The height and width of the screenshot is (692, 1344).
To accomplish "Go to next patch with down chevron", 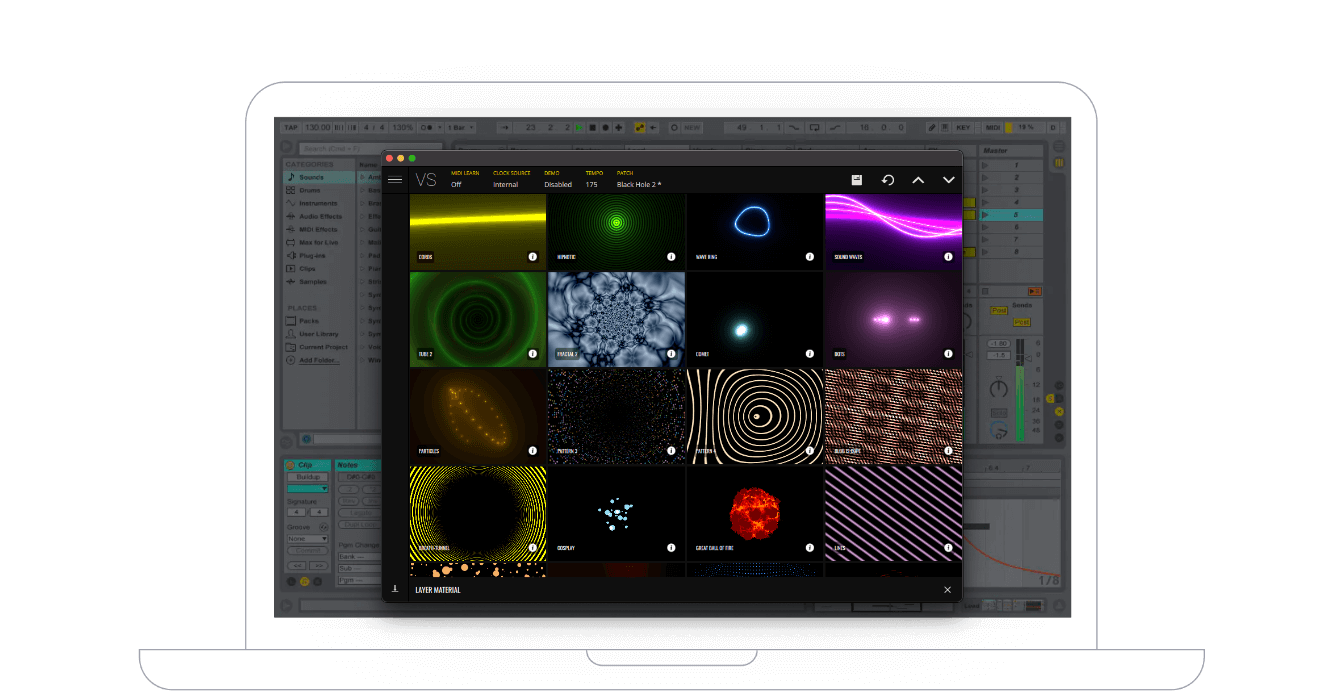I will [x=948, y=180].
